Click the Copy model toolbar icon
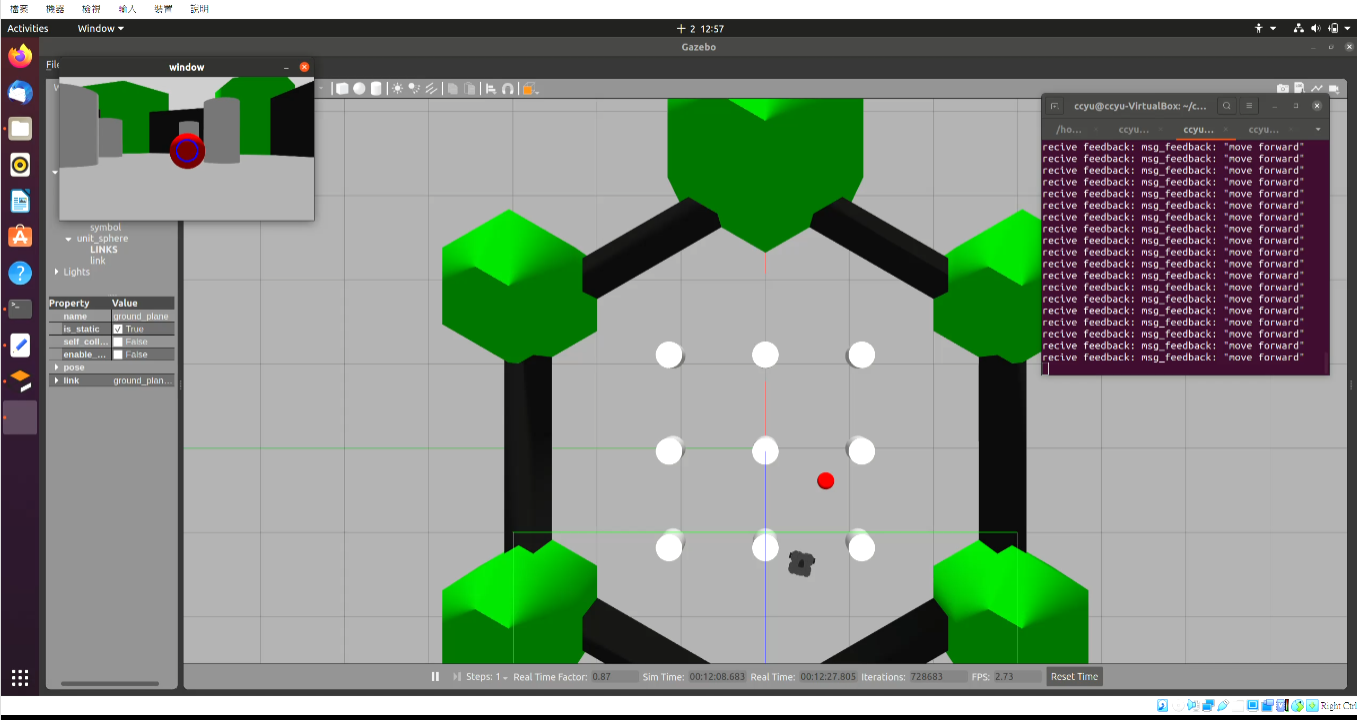 tap(452, 88)
